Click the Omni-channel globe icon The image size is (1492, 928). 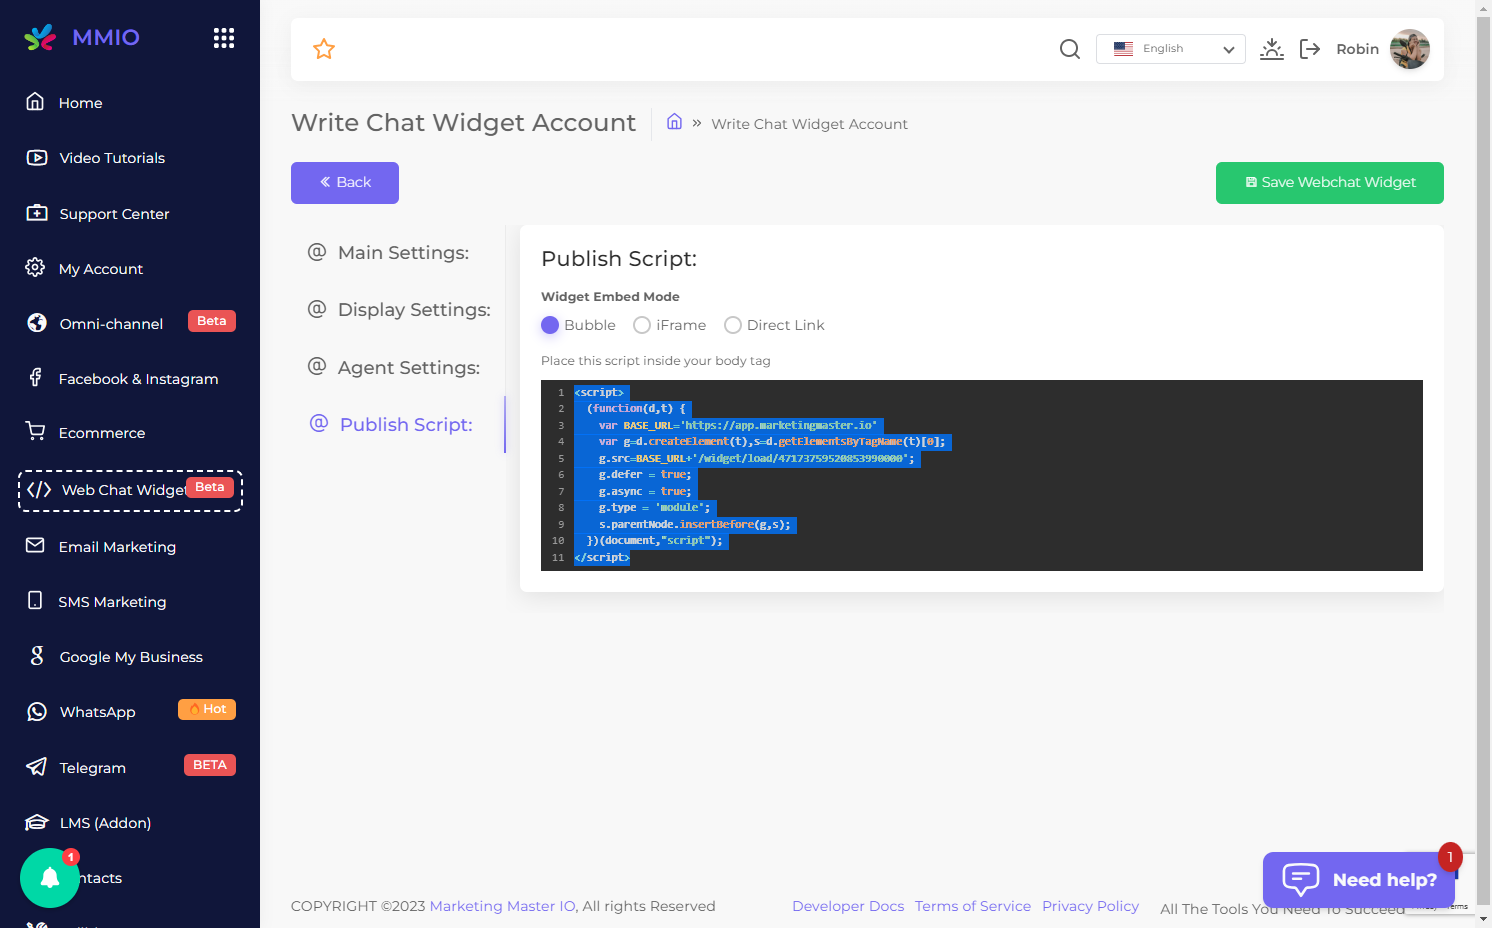pos(37,322)
